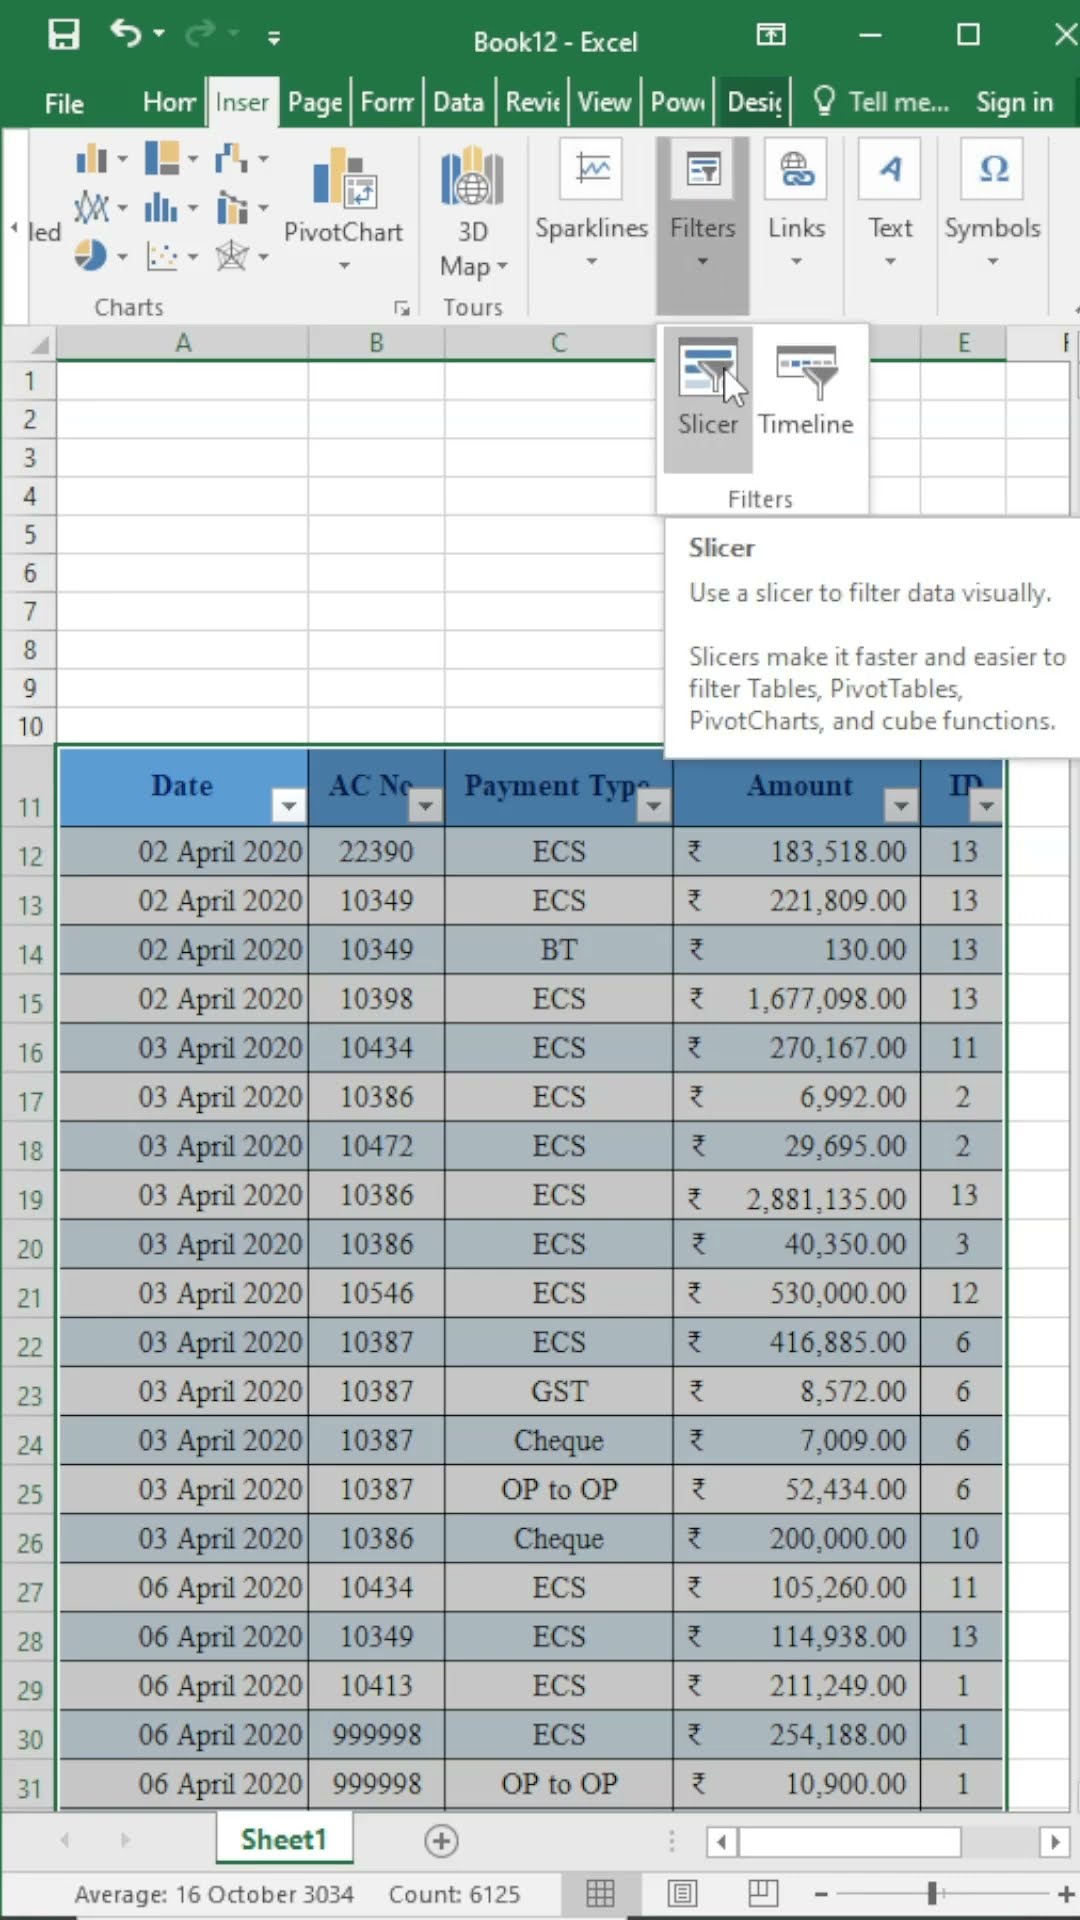Switch to the Data ribbon tab

tap(458, 102)
